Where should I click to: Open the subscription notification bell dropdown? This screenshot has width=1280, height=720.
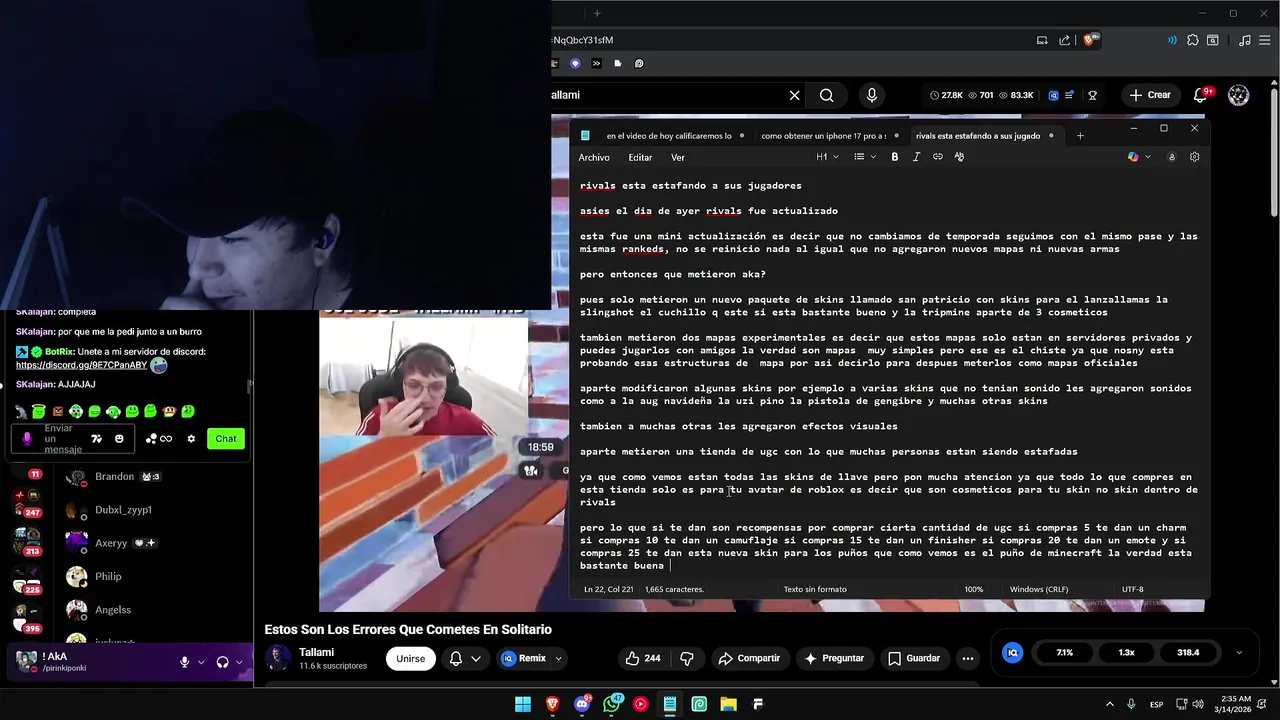(466, 658)
